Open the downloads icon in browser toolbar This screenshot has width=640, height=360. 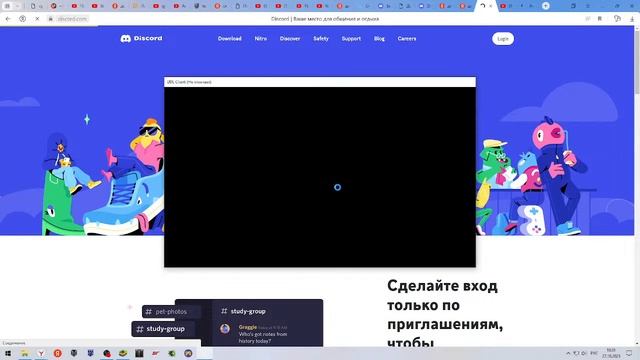click(x=632, y=19)
